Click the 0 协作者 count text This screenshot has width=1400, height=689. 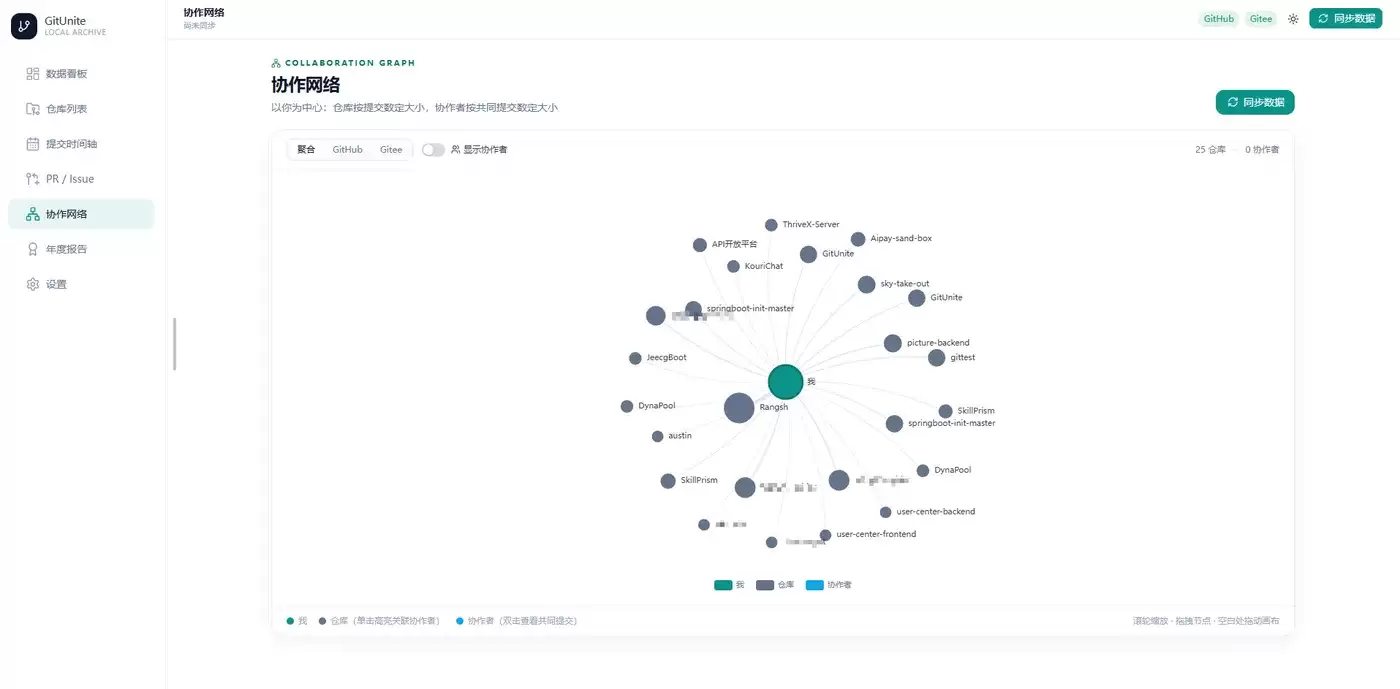(1262, 150)
